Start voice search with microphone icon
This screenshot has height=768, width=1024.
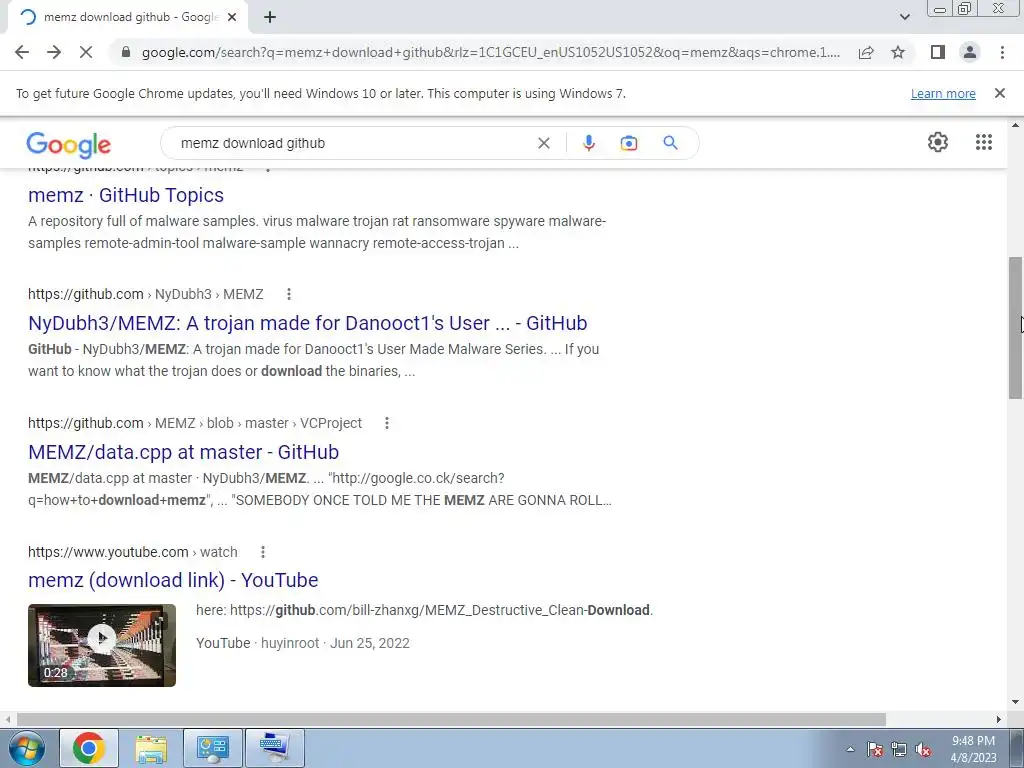[x=588, y=143]
